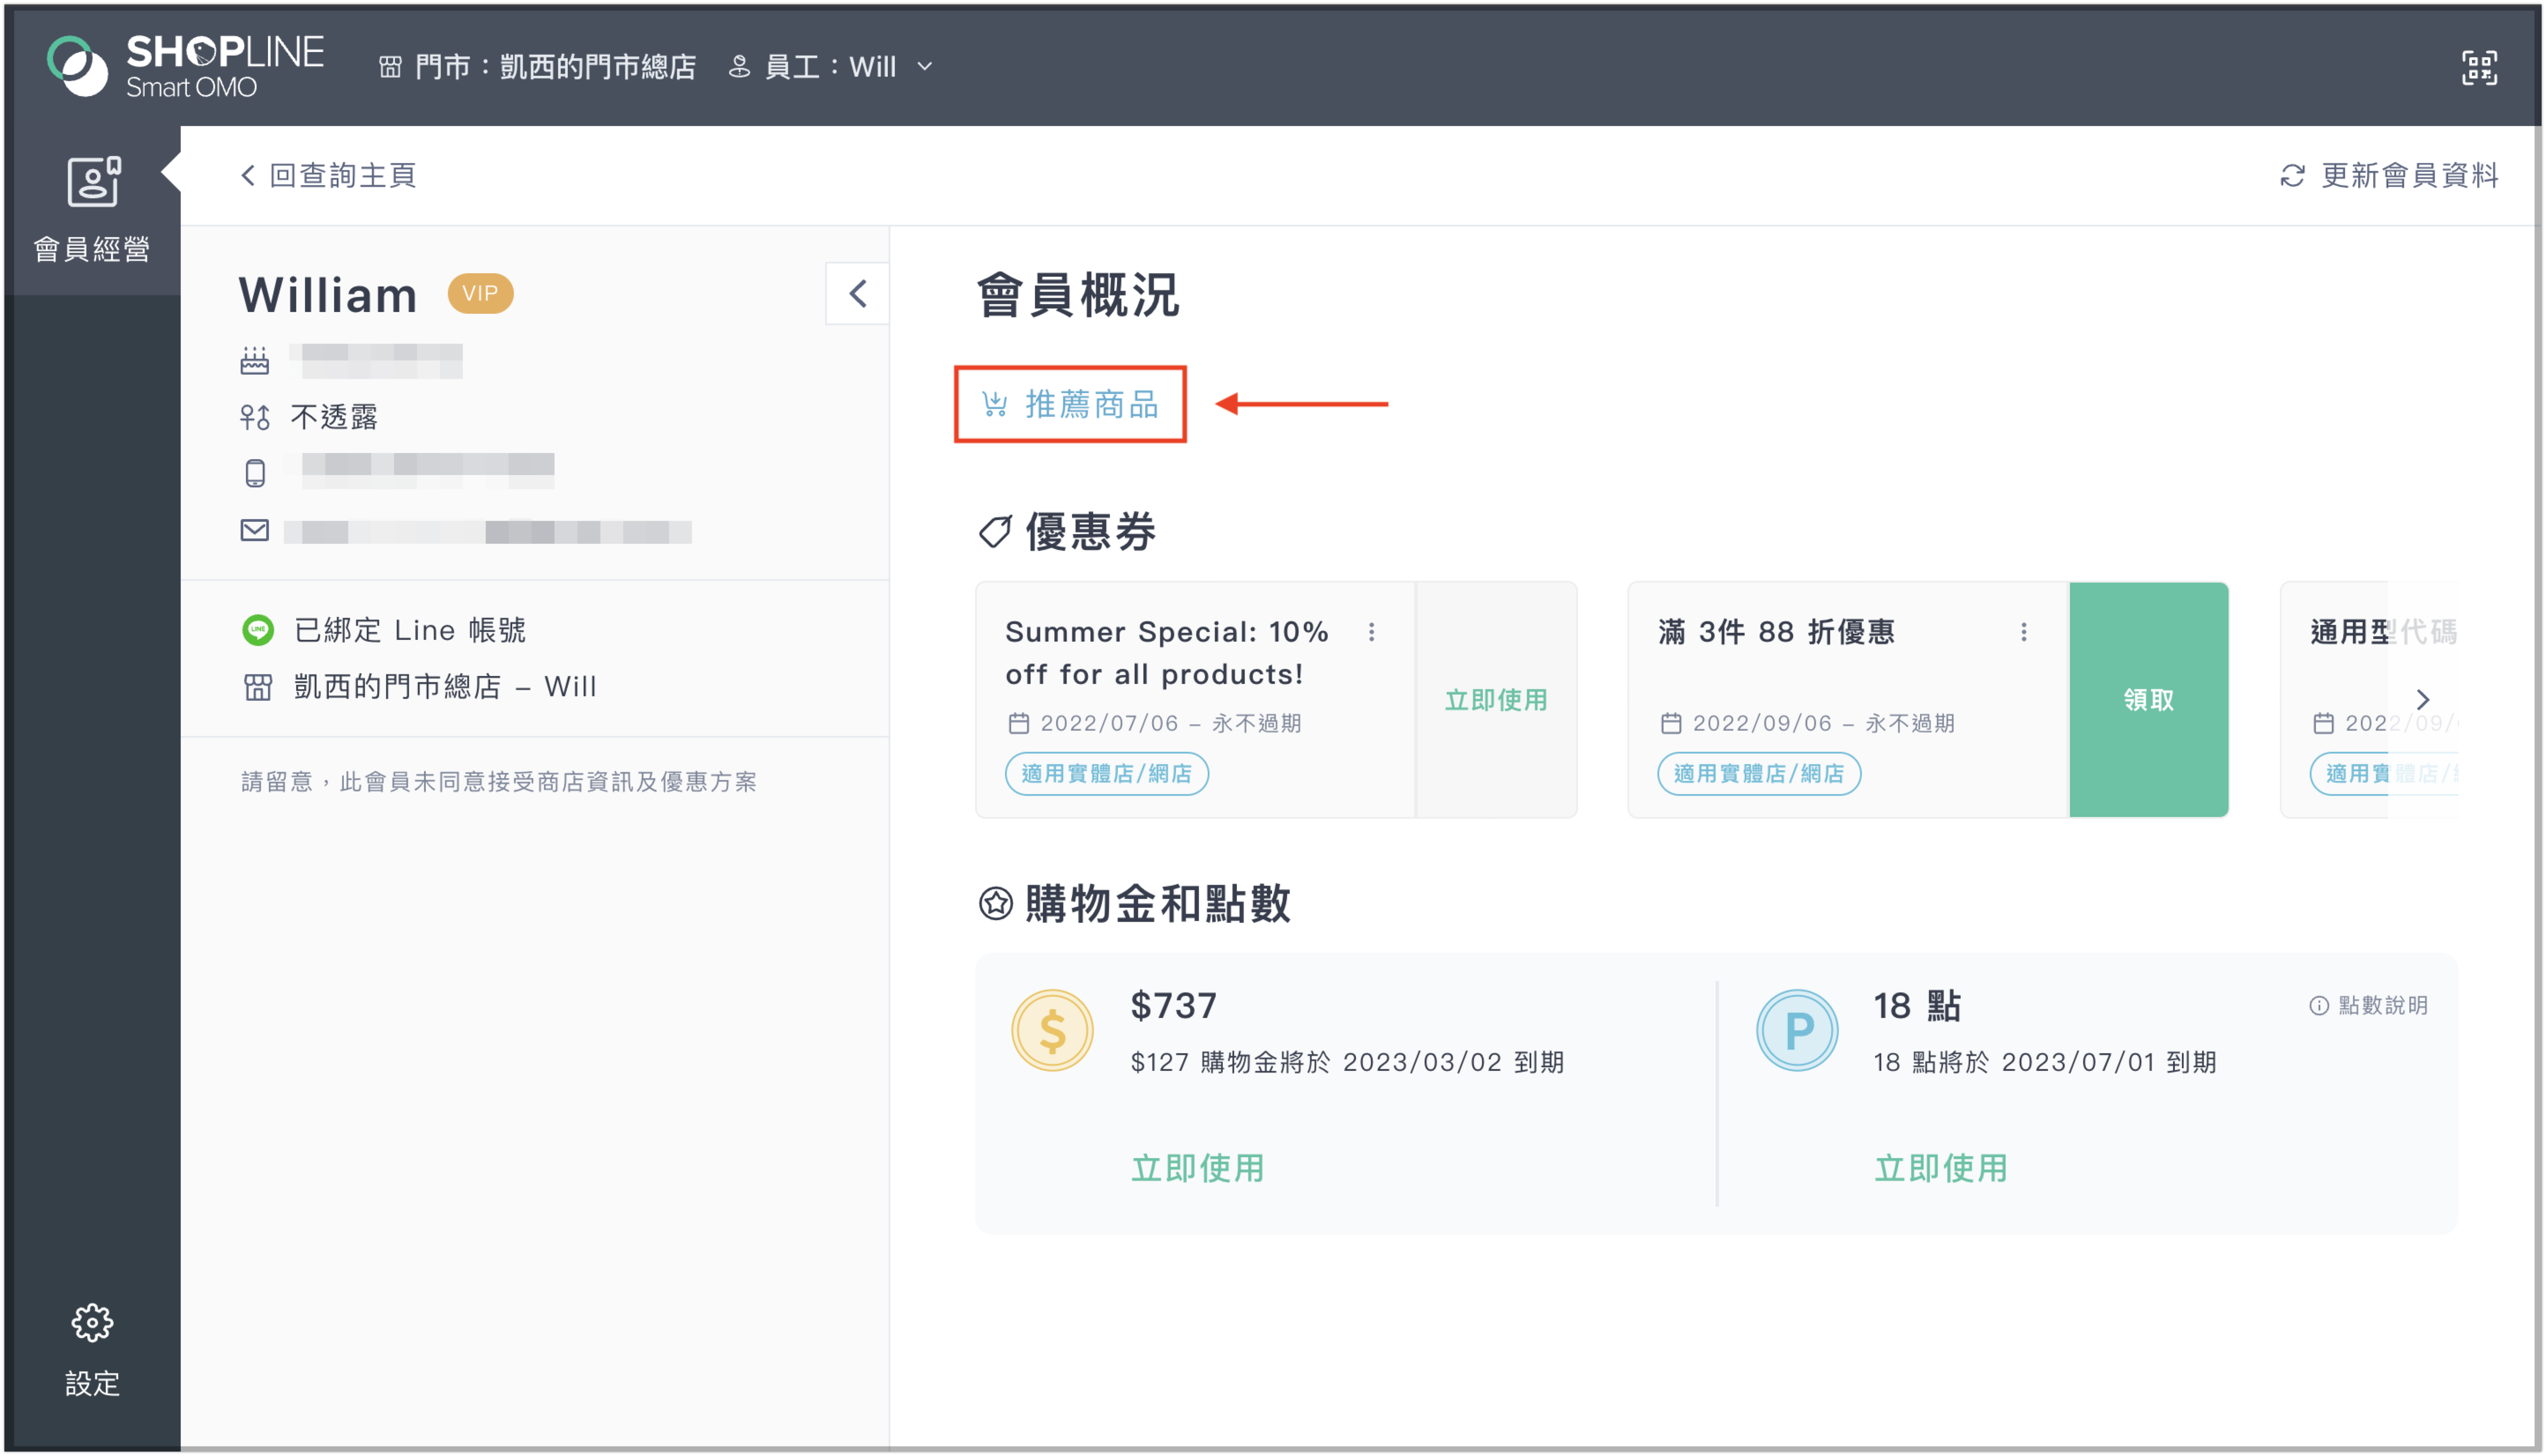The image size is (2546, 1456).
Task: Go back via 回查詢主頁
Action: click(x=329, y=175)
